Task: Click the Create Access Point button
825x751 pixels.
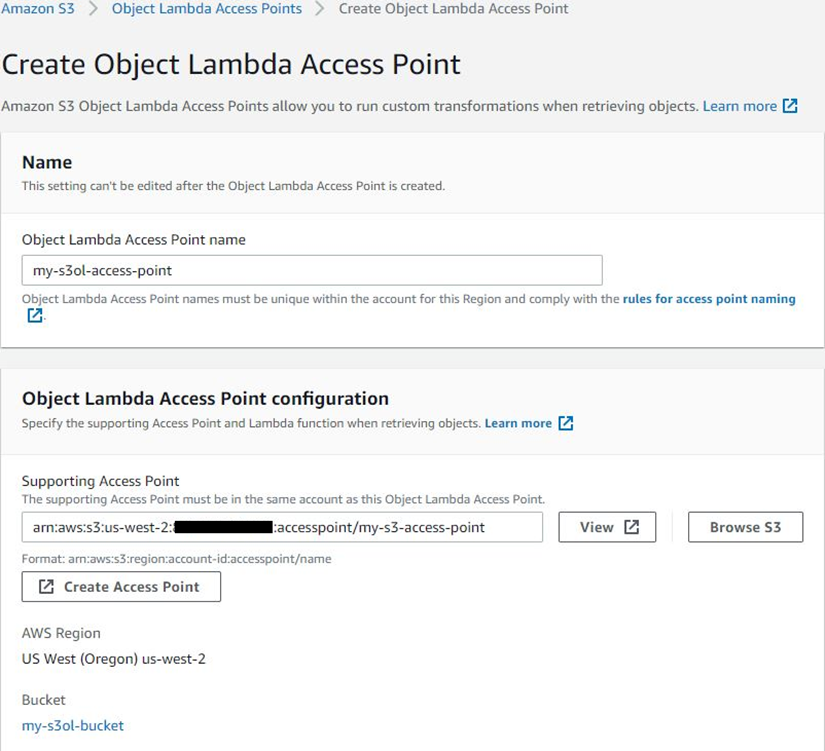Action: pos(121,587)
